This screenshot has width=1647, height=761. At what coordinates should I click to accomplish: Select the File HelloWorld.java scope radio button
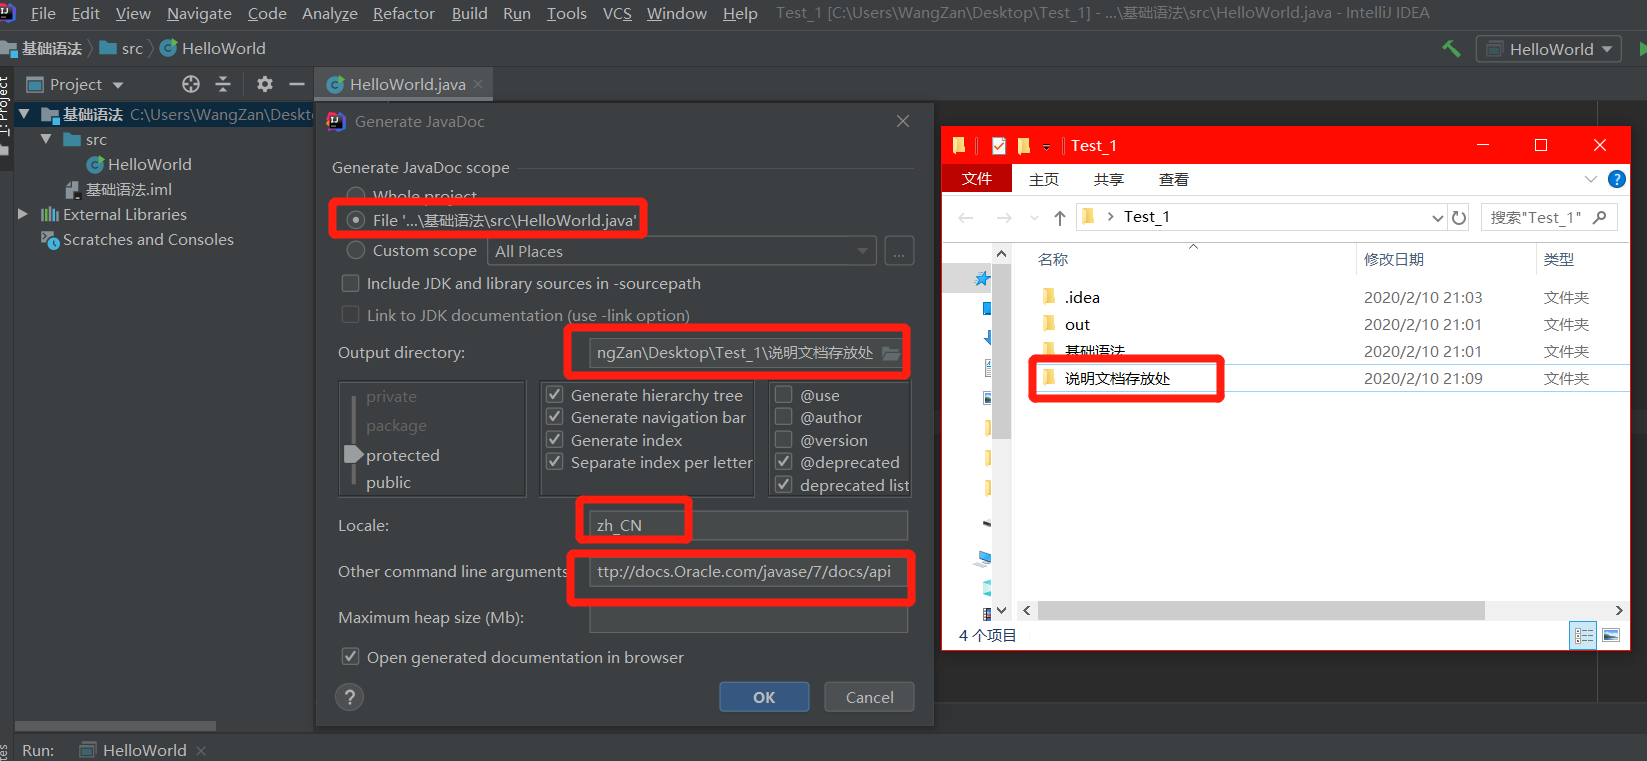355,220
